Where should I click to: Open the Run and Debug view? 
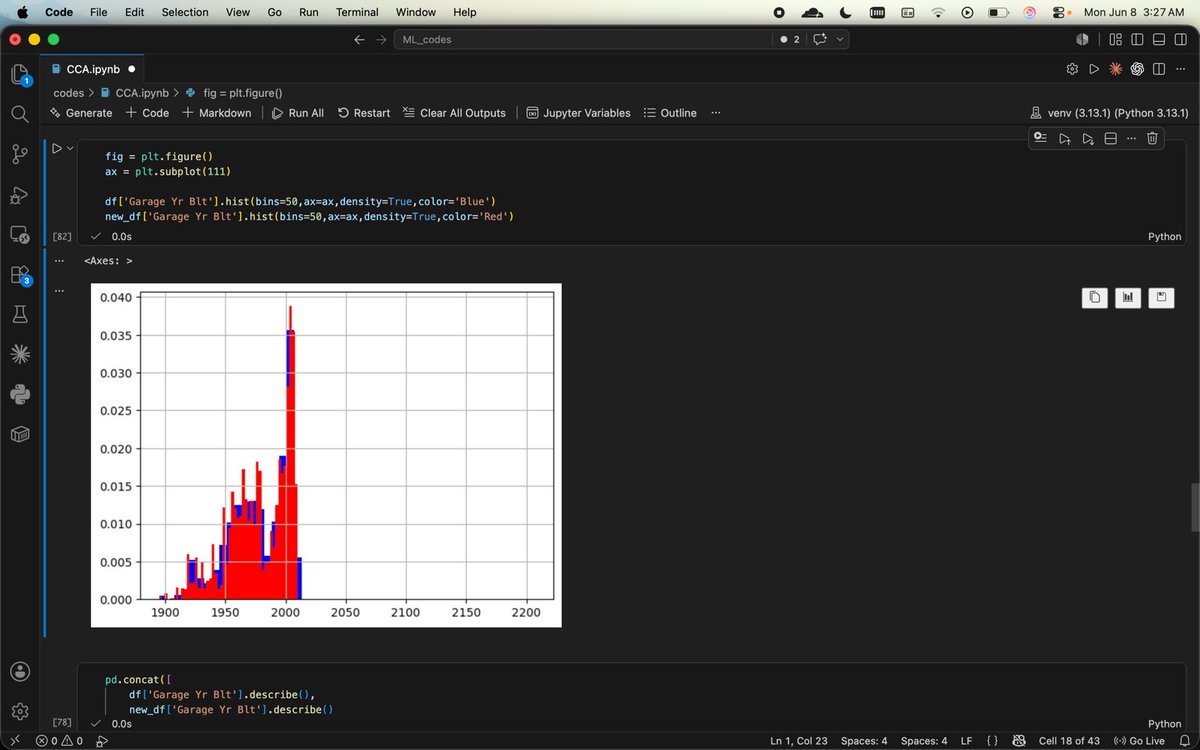(x=19, y=194)
